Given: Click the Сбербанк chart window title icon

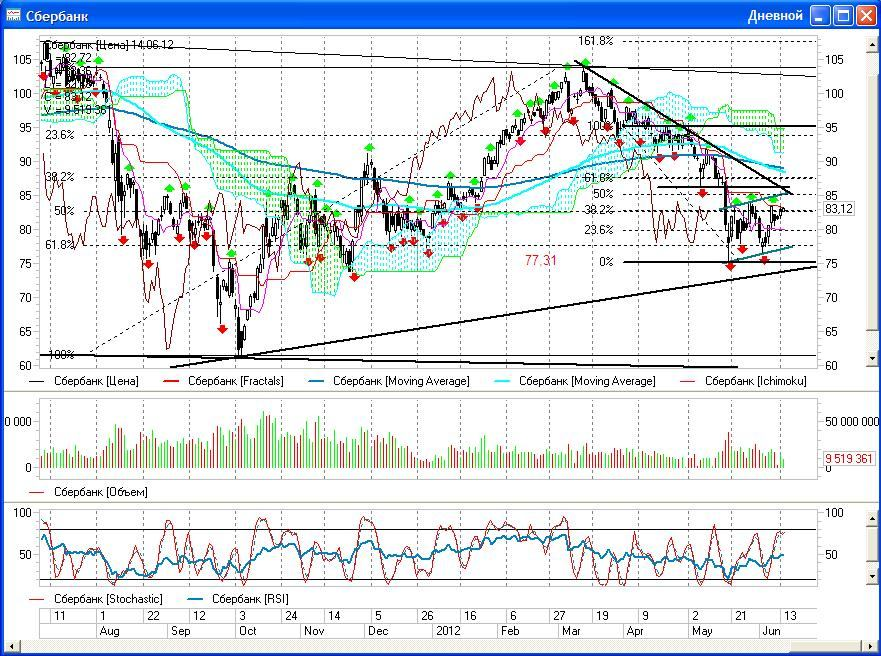Looking at the screenshot, I should point(13,15).
